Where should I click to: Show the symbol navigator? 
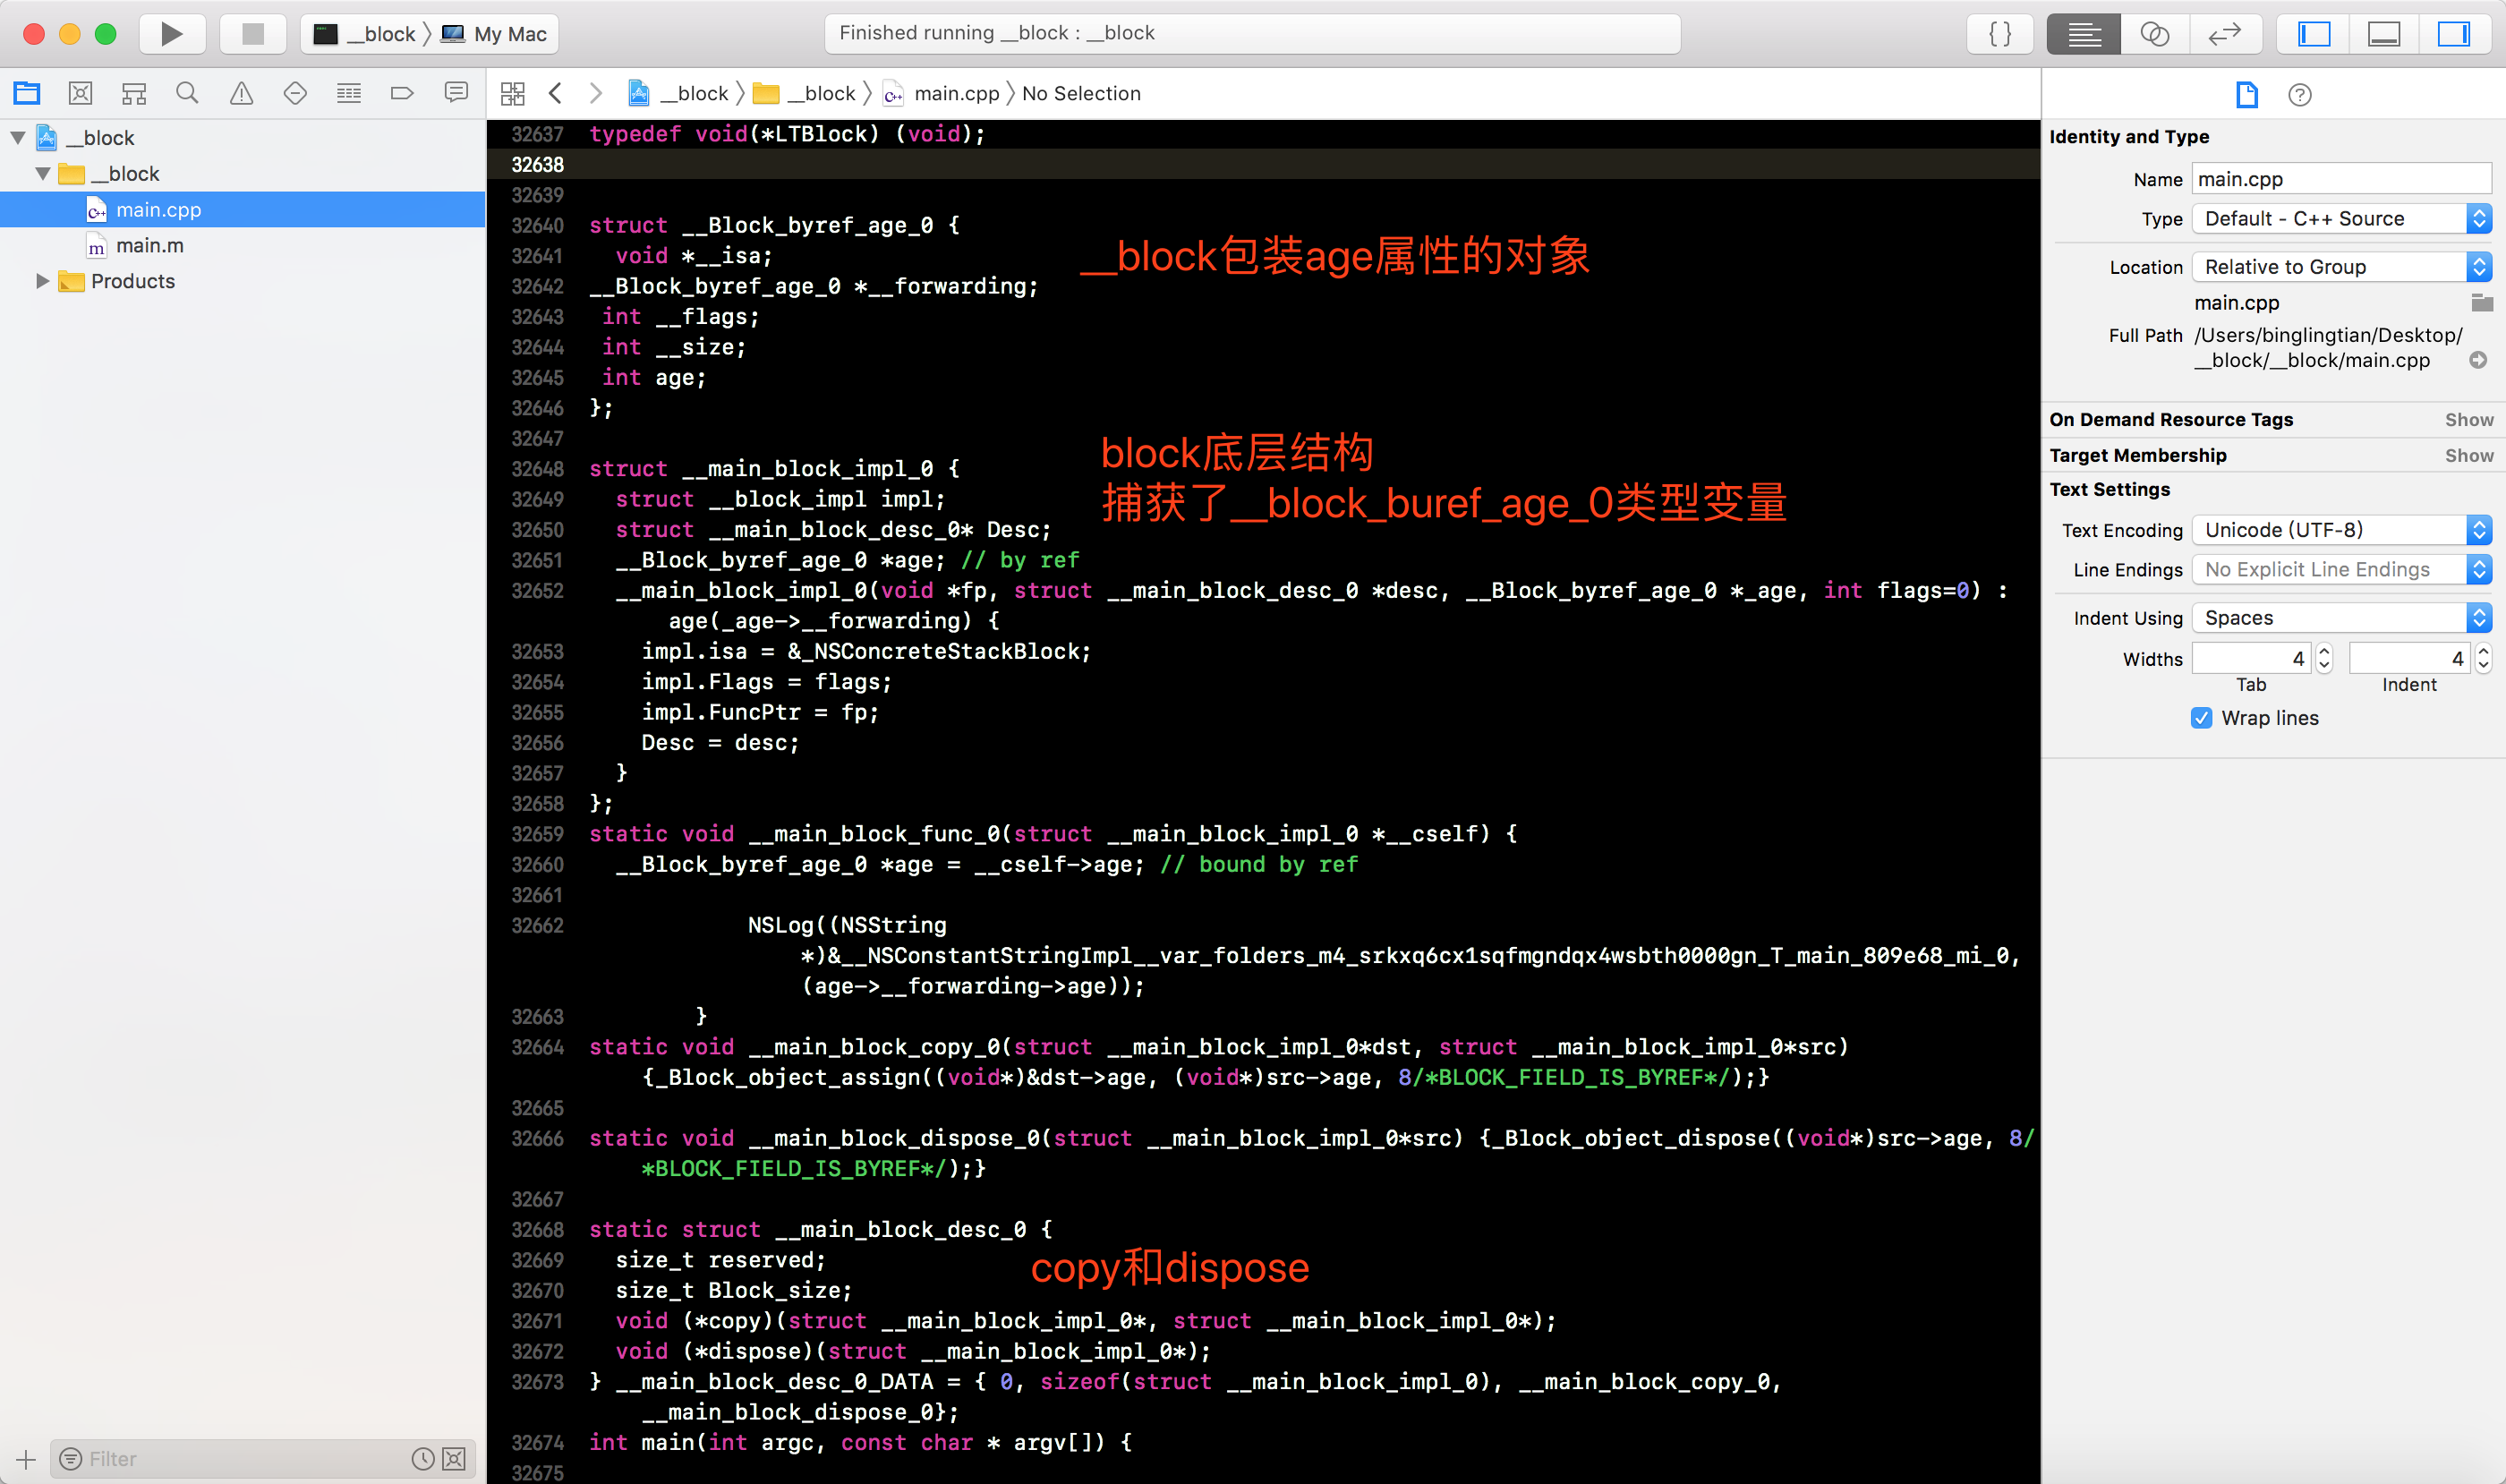pos(134,94)
